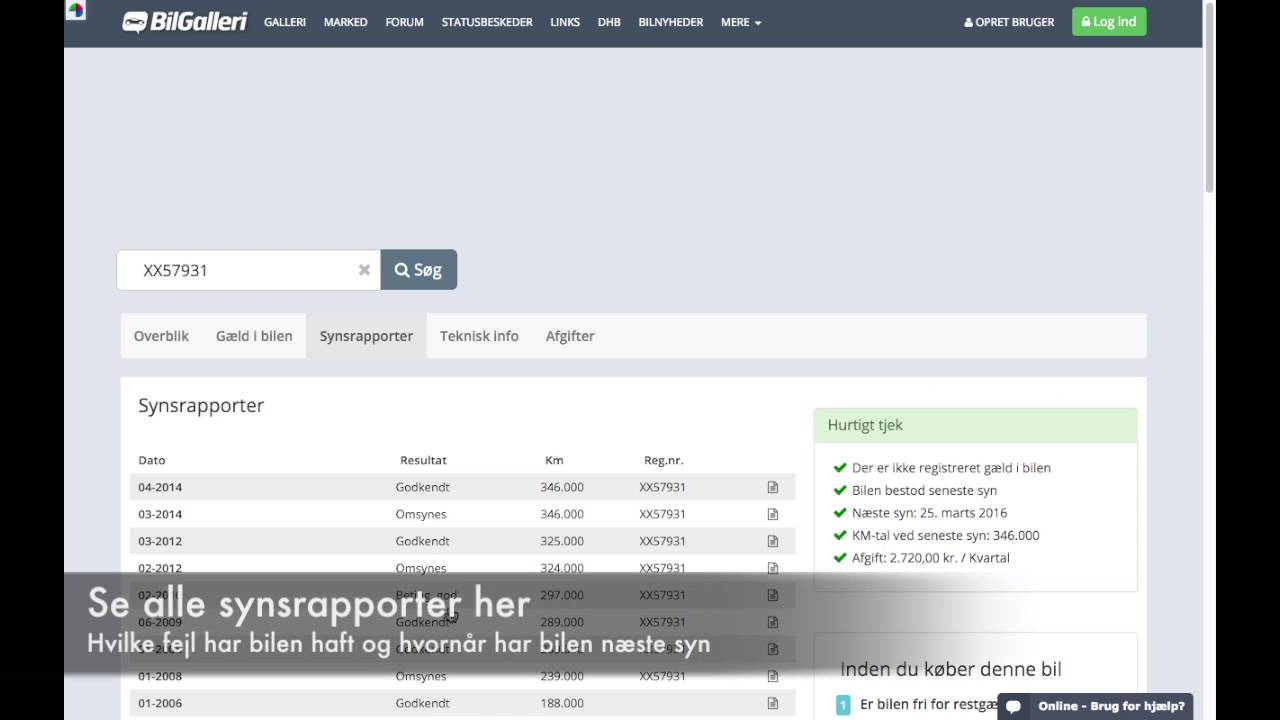Expand the MERE dropdown menu
This screenshot has height=720, width=1280.
741,22
